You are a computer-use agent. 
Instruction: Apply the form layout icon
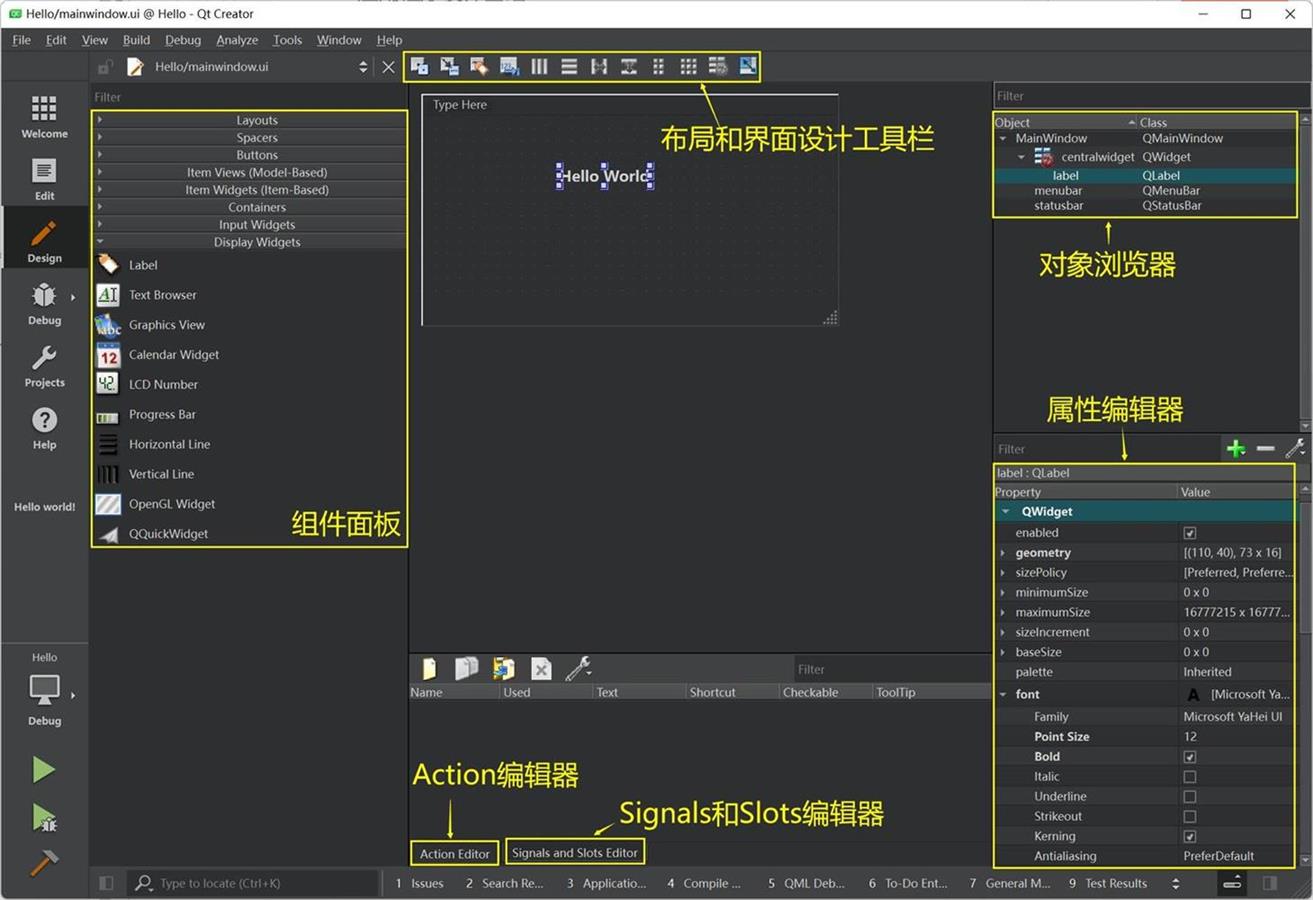pos(658,66)
